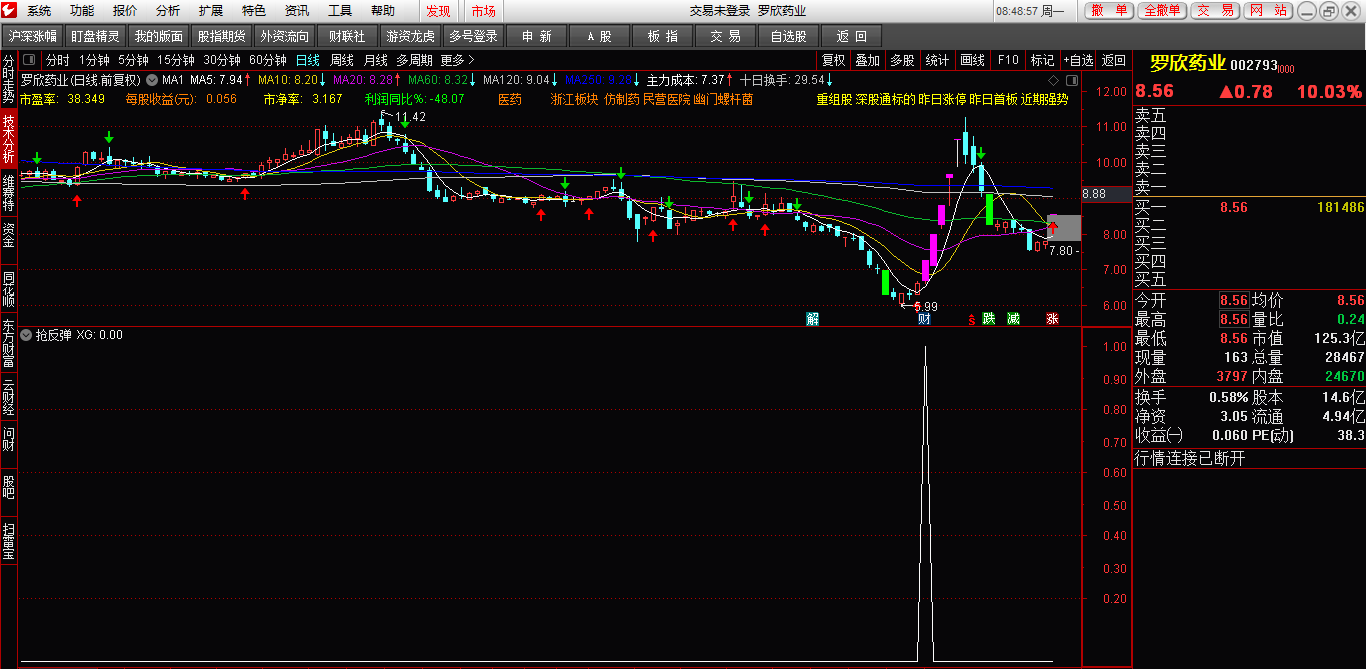Select the 60分钟 period tab
1366x669 pixels.
268,60
